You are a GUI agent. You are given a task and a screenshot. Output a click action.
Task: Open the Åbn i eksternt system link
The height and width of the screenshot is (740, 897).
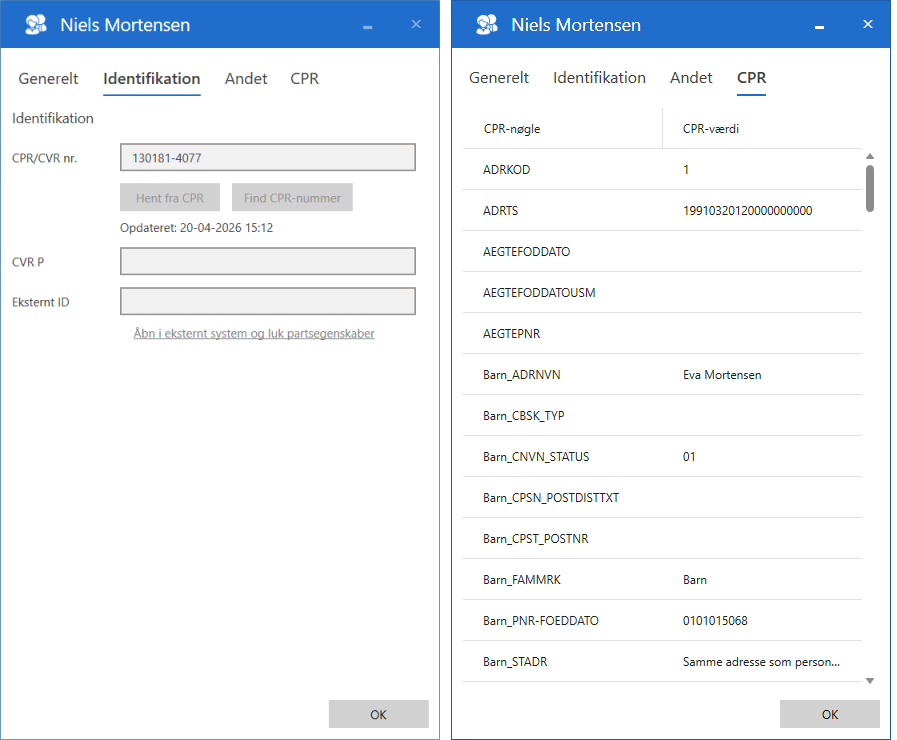point(254,333)
